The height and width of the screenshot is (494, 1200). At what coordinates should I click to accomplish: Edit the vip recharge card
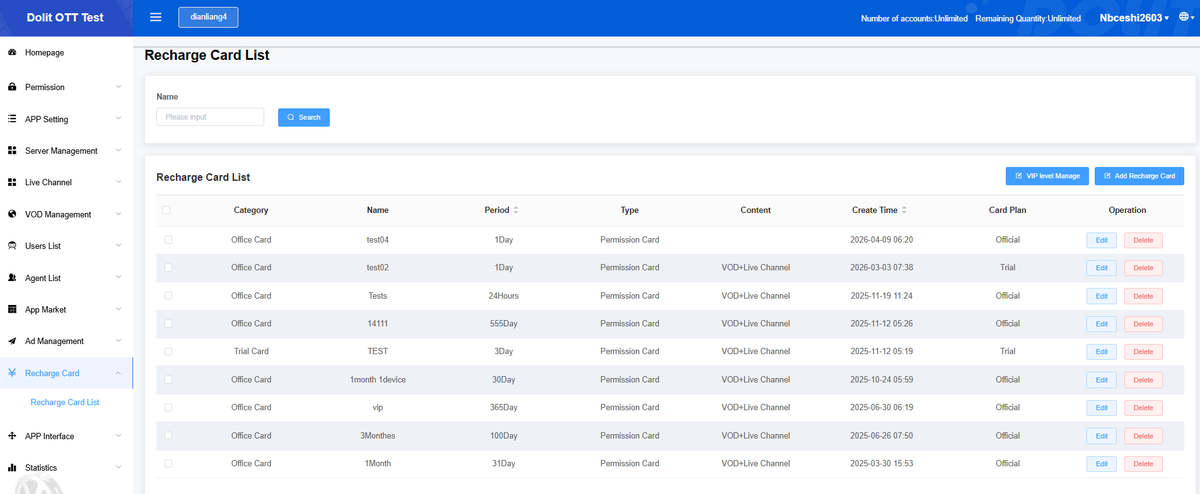(x=1101, y=408)
